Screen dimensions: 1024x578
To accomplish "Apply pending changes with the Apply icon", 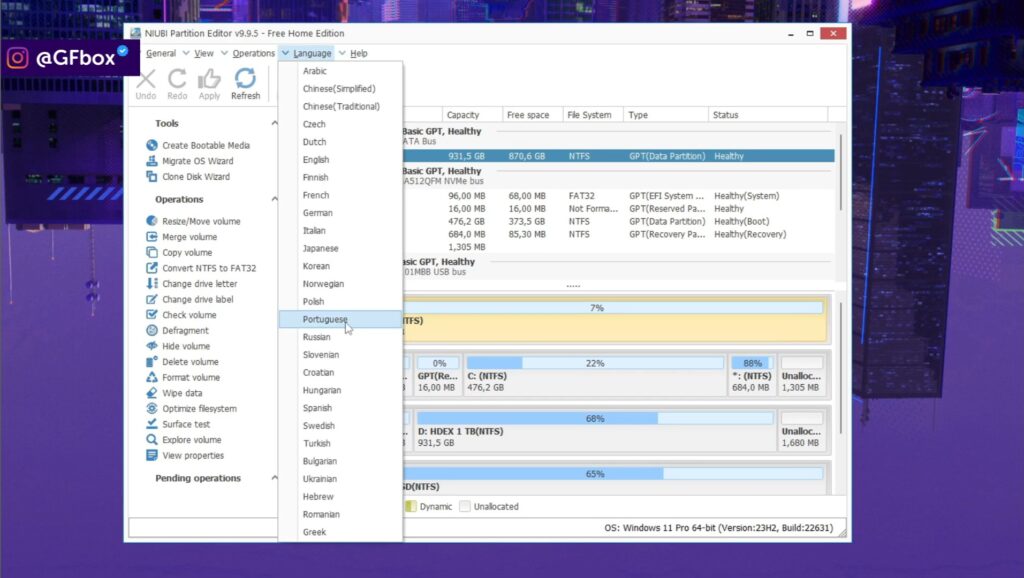I will point(209,84).
